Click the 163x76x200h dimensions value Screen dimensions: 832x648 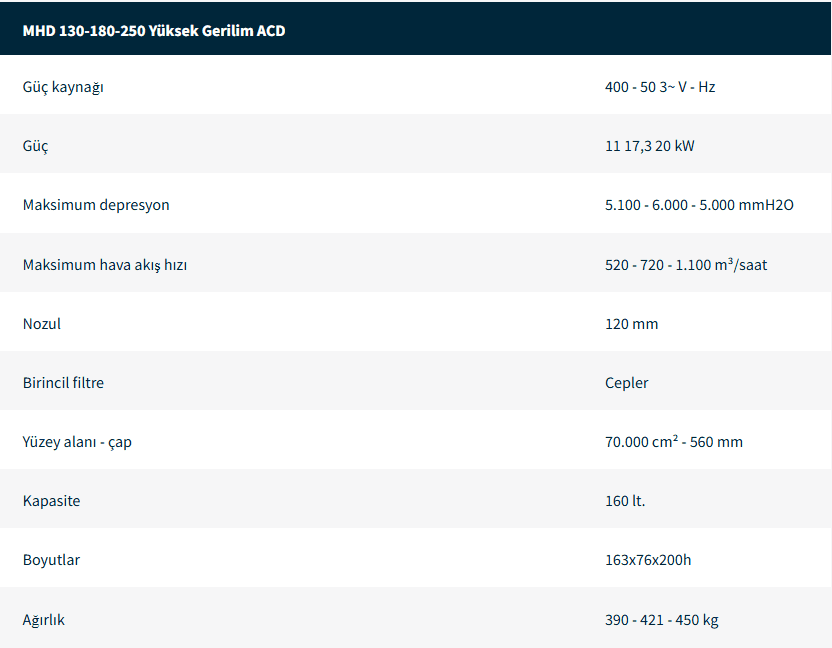tap(647, 560)
